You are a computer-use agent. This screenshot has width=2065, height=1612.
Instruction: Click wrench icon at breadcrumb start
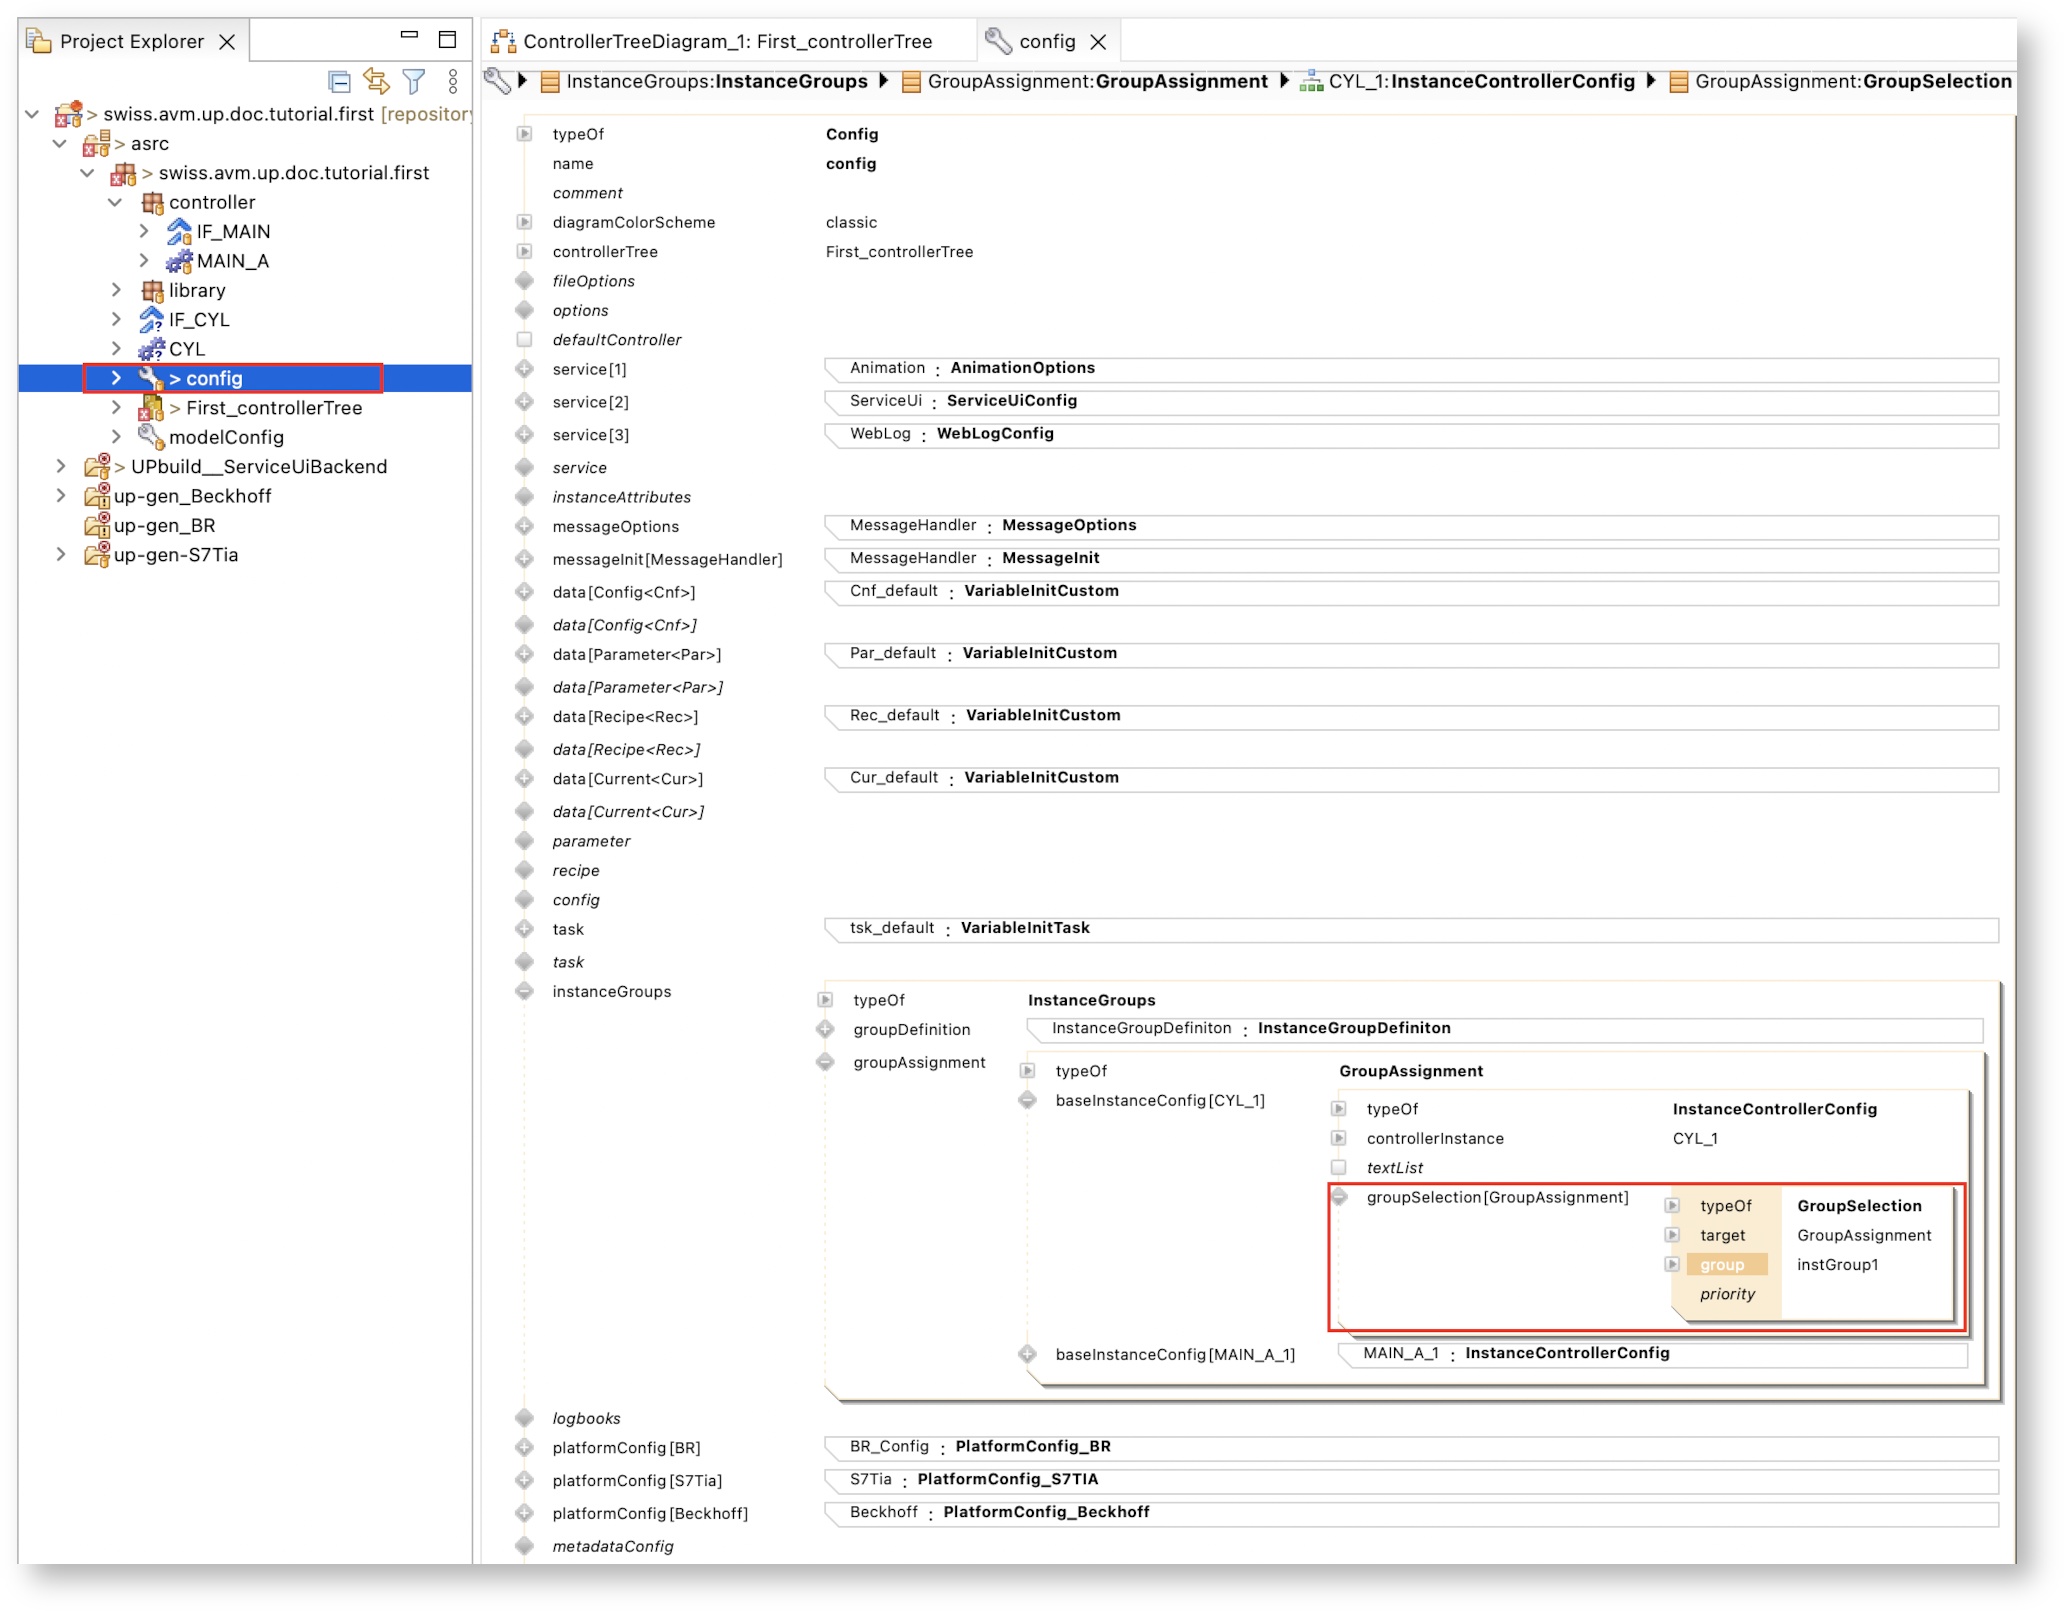(497, 80)
